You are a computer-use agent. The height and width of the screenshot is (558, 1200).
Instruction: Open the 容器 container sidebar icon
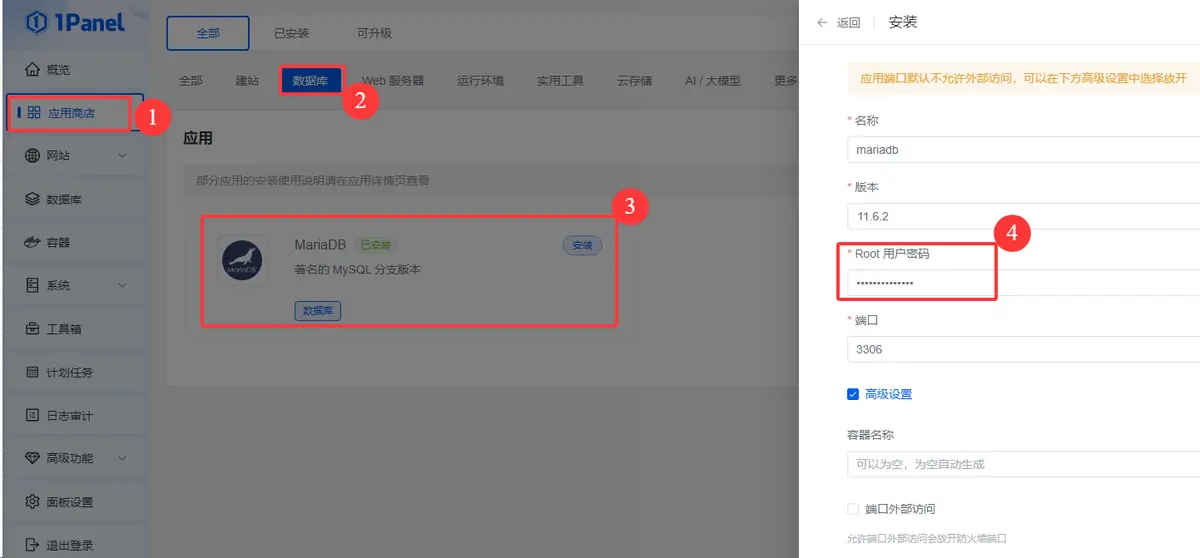pos(32,243)
